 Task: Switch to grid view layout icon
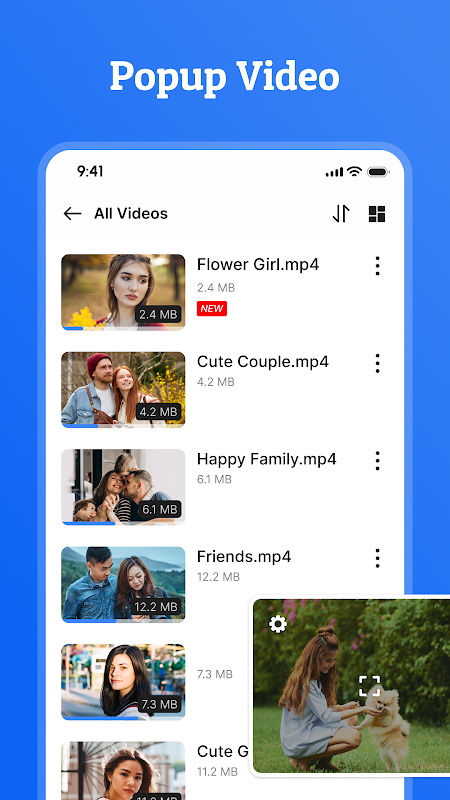(x=377, y=214)
